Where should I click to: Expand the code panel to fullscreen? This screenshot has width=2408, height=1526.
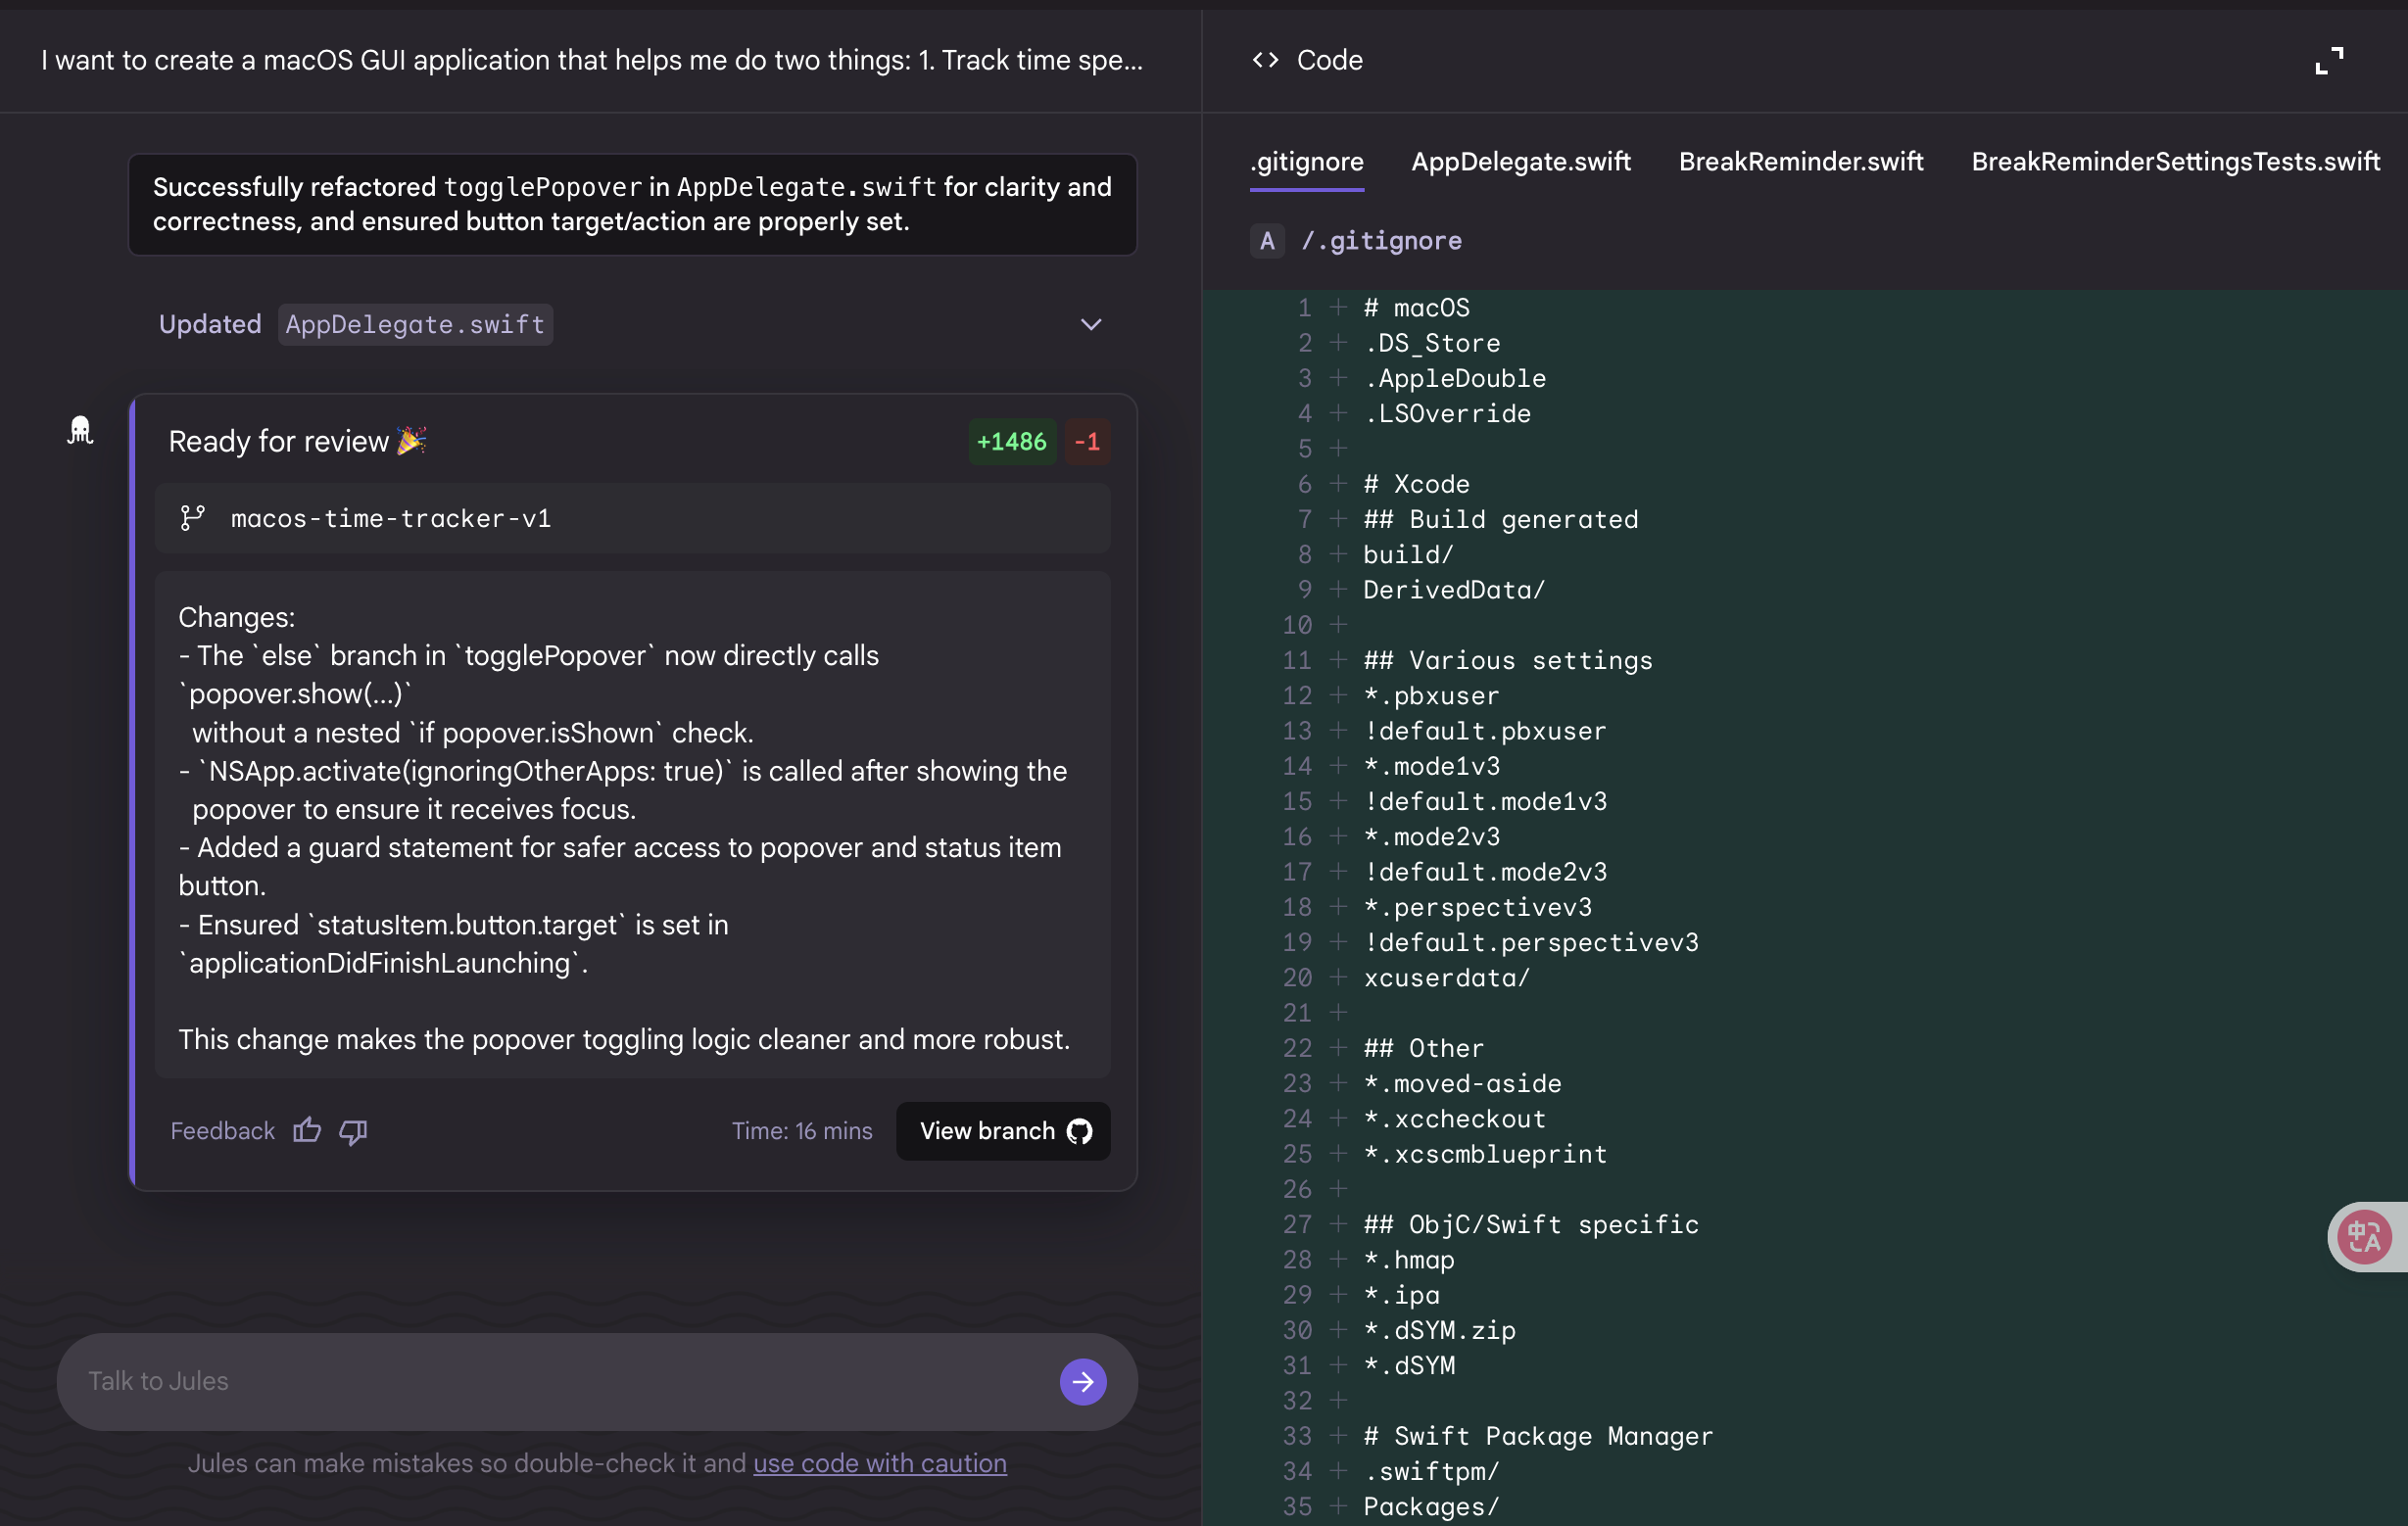point(2329,61)
